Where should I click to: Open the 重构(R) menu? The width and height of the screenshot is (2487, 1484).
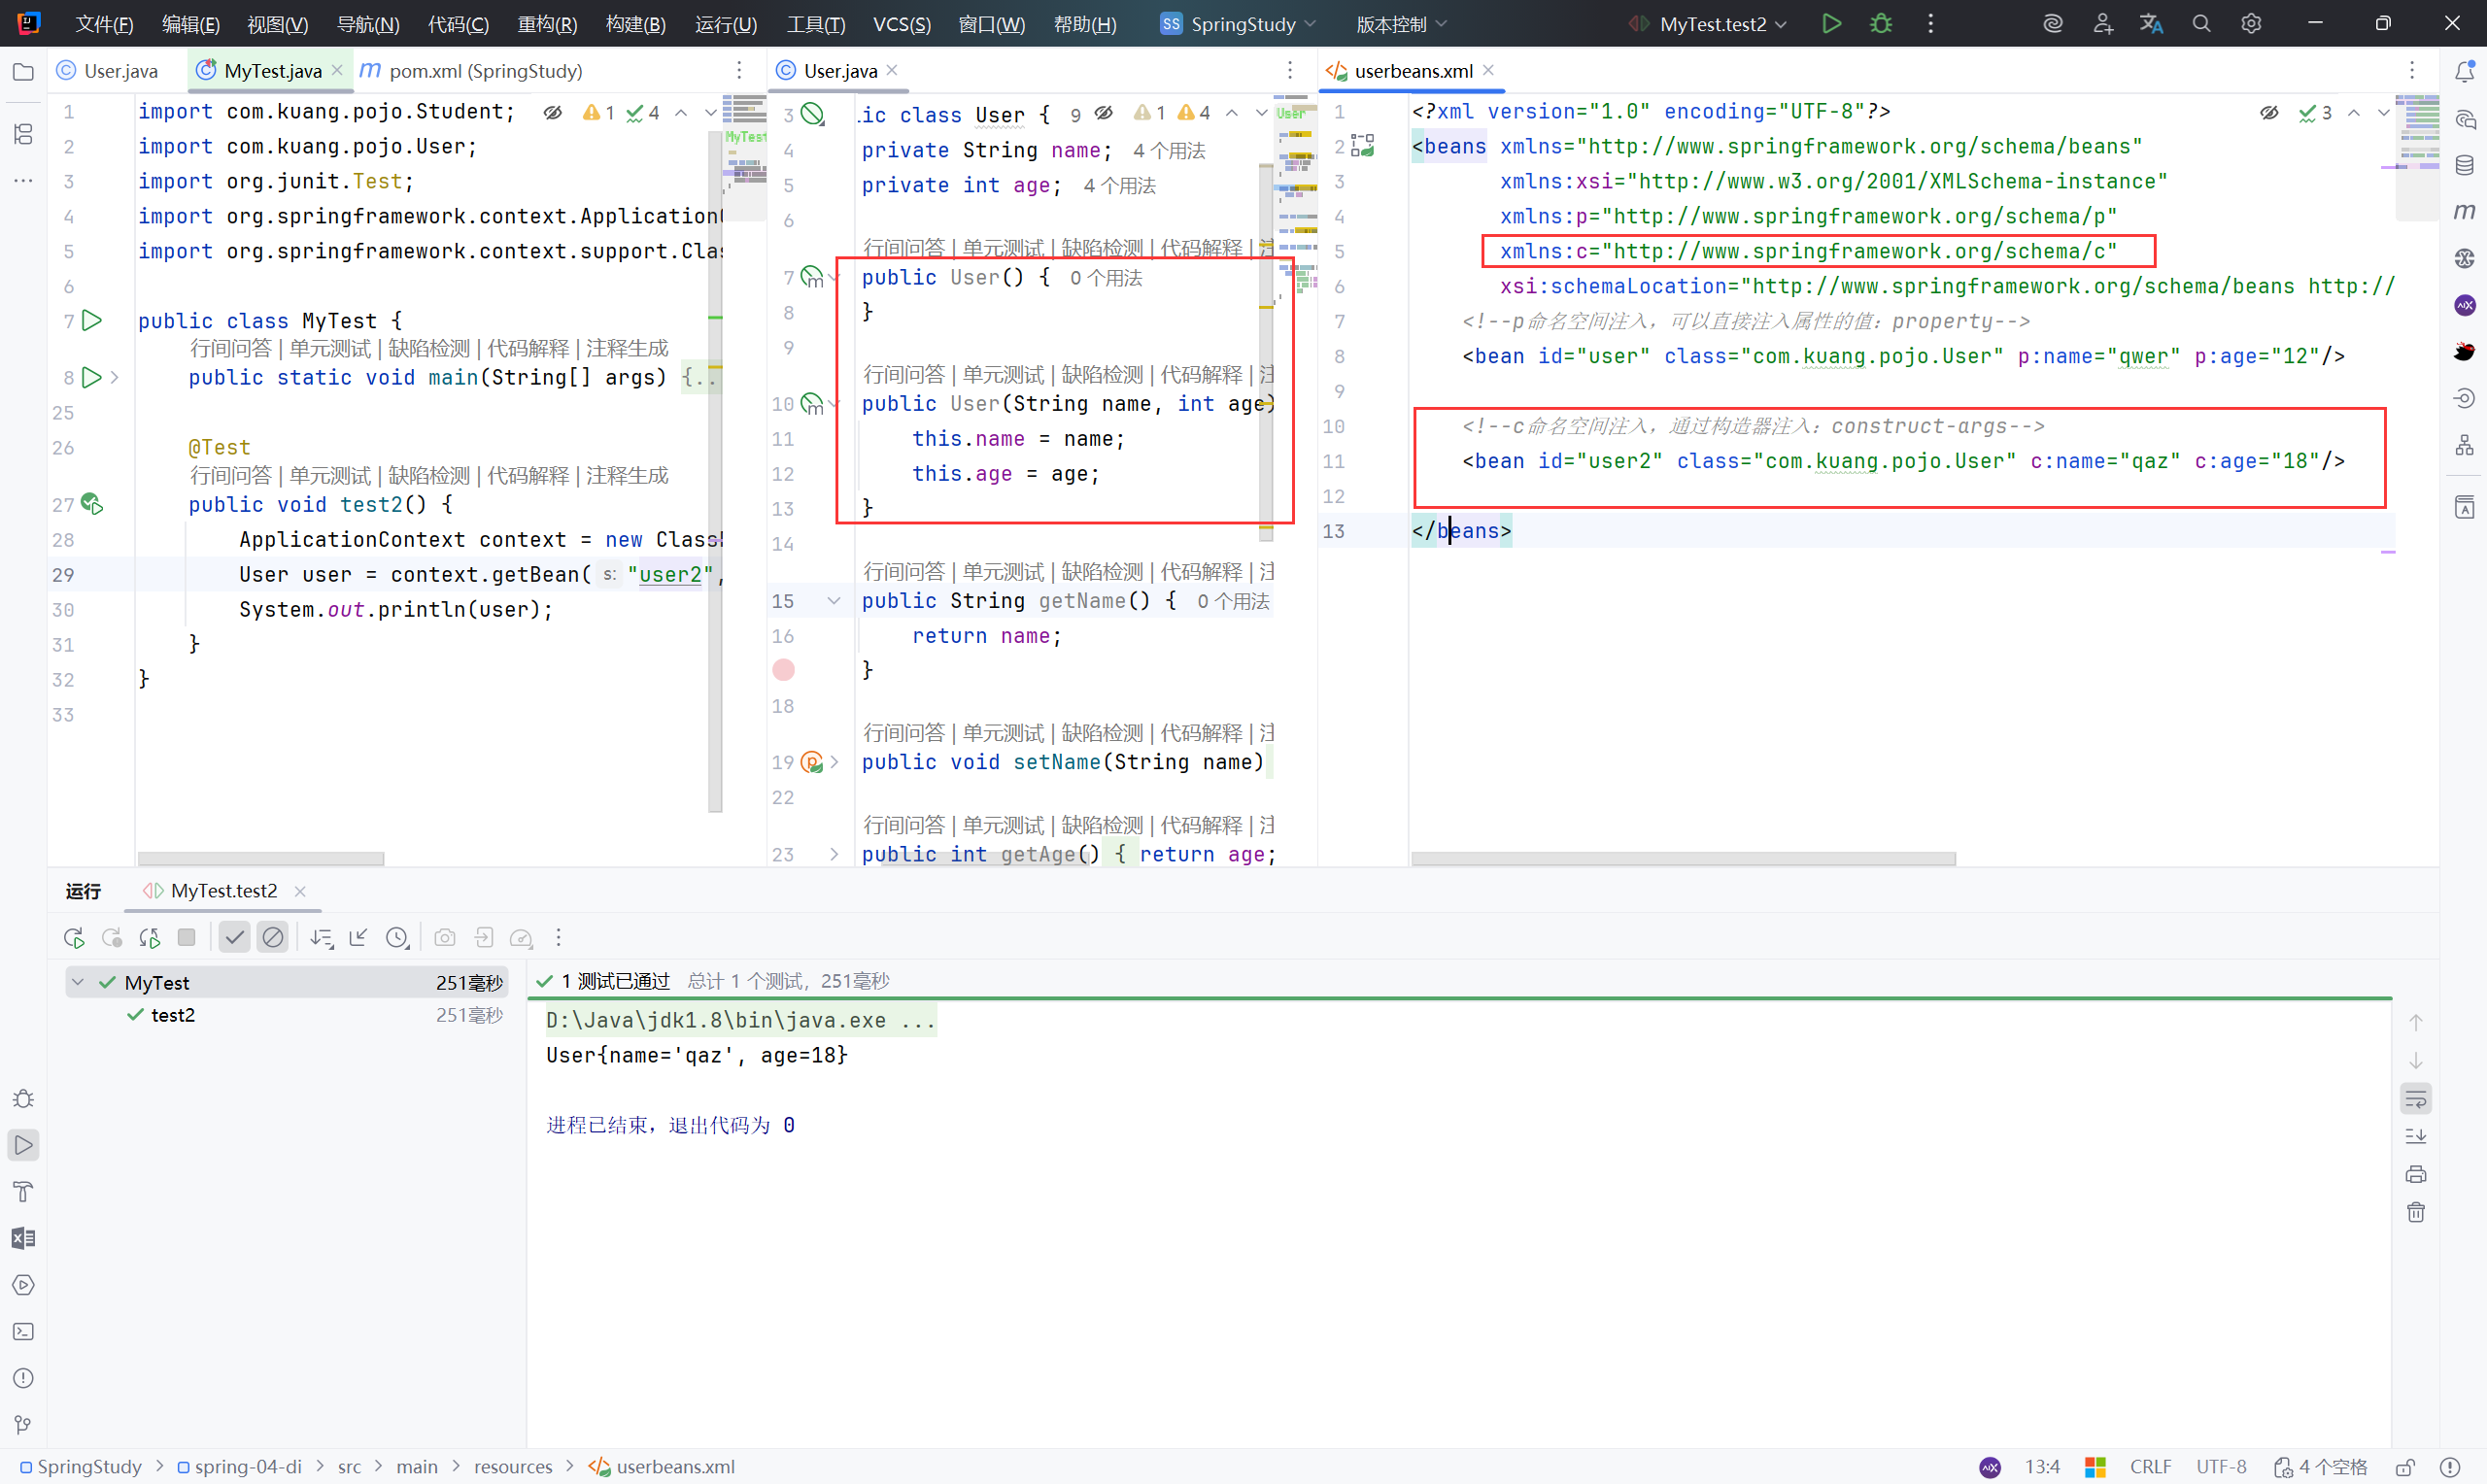(547, 24)
